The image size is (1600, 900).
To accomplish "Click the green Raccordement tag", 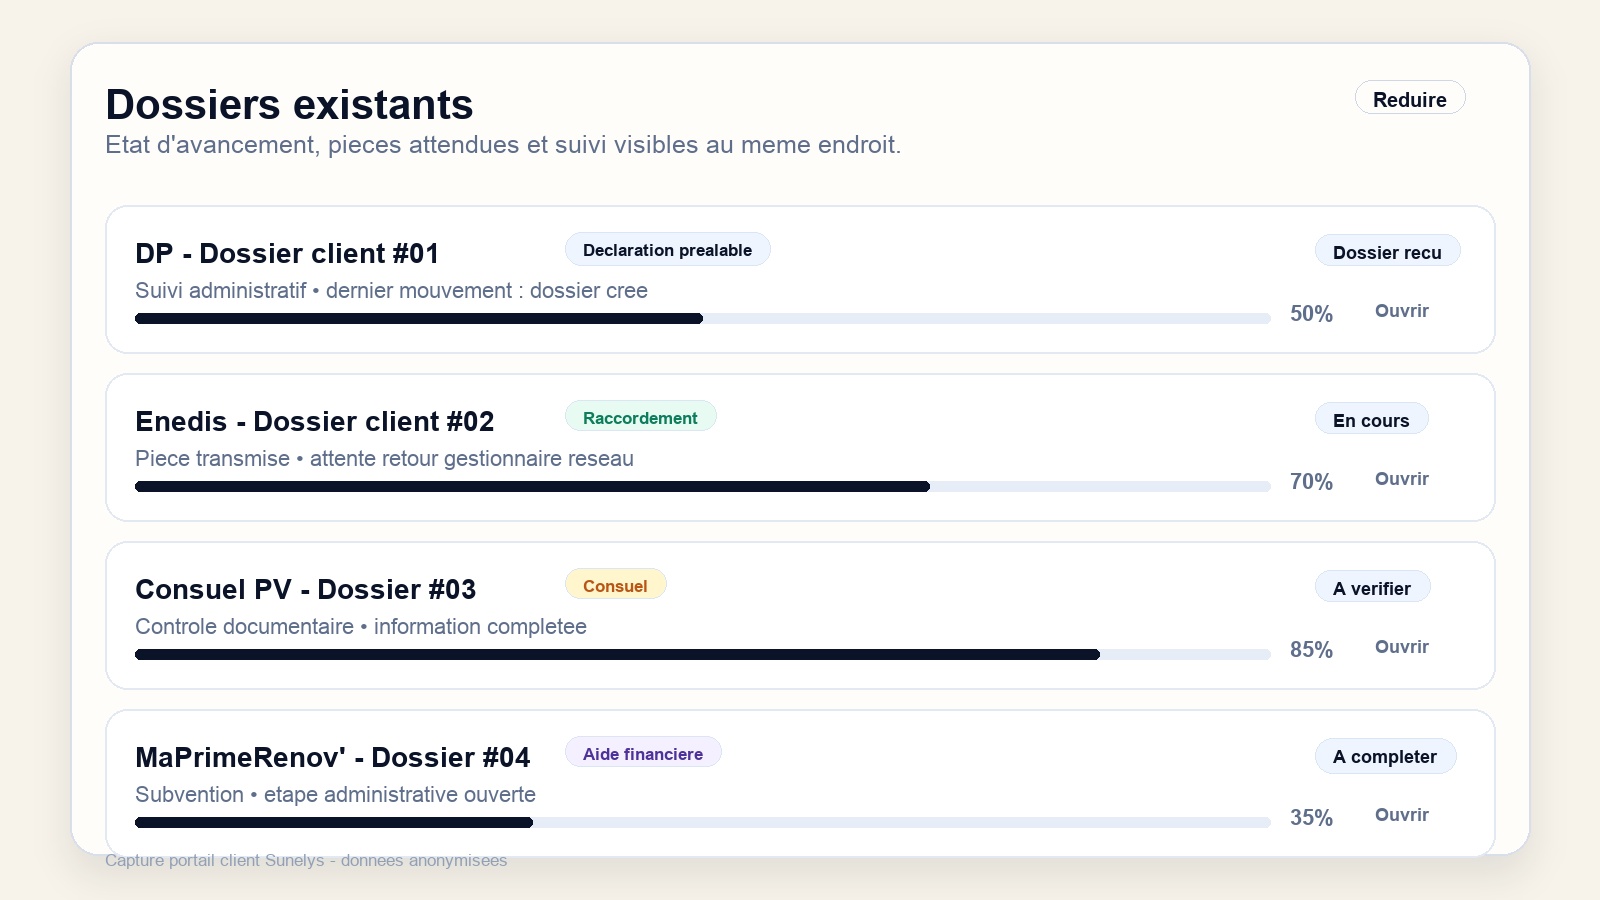I will (x=640, y=418).
